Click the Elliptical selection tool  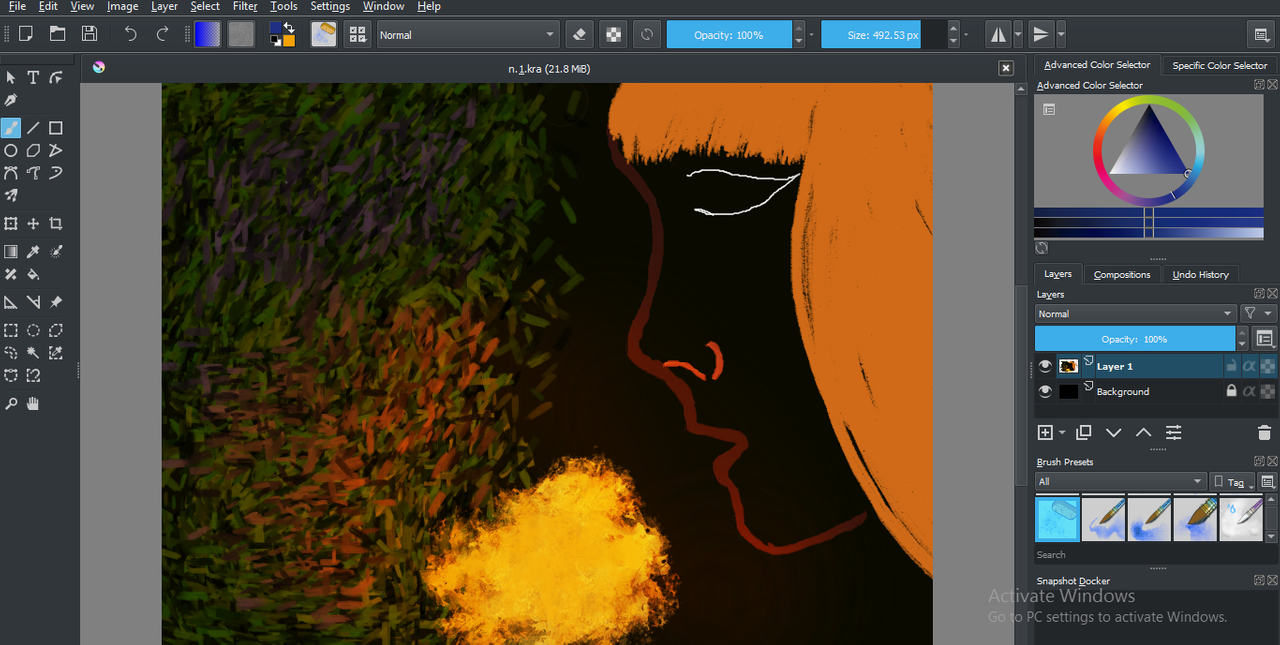33,330
